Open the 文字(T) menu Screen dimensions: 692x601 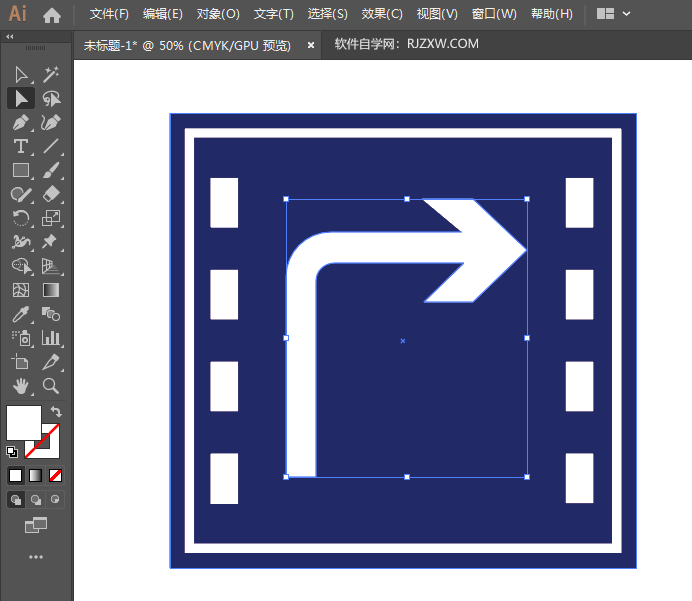coord(274,14)
